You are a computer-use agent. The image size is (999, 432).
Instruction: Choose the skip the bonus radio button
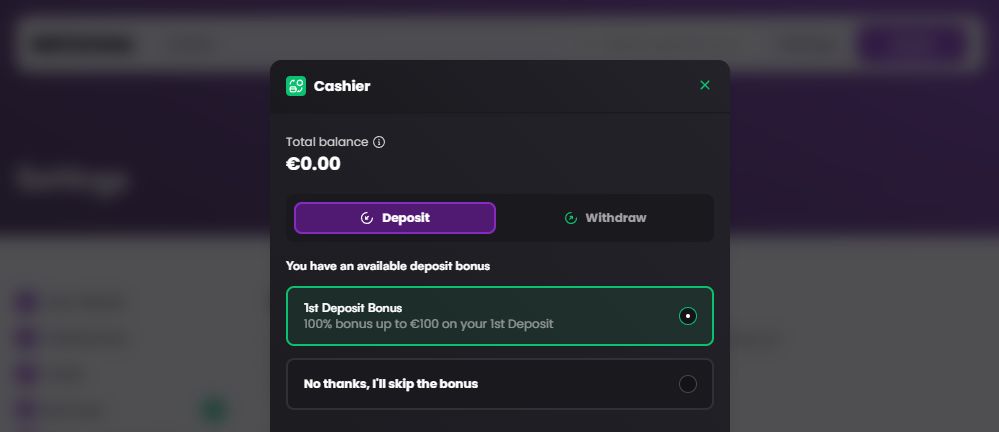point(688,384)
